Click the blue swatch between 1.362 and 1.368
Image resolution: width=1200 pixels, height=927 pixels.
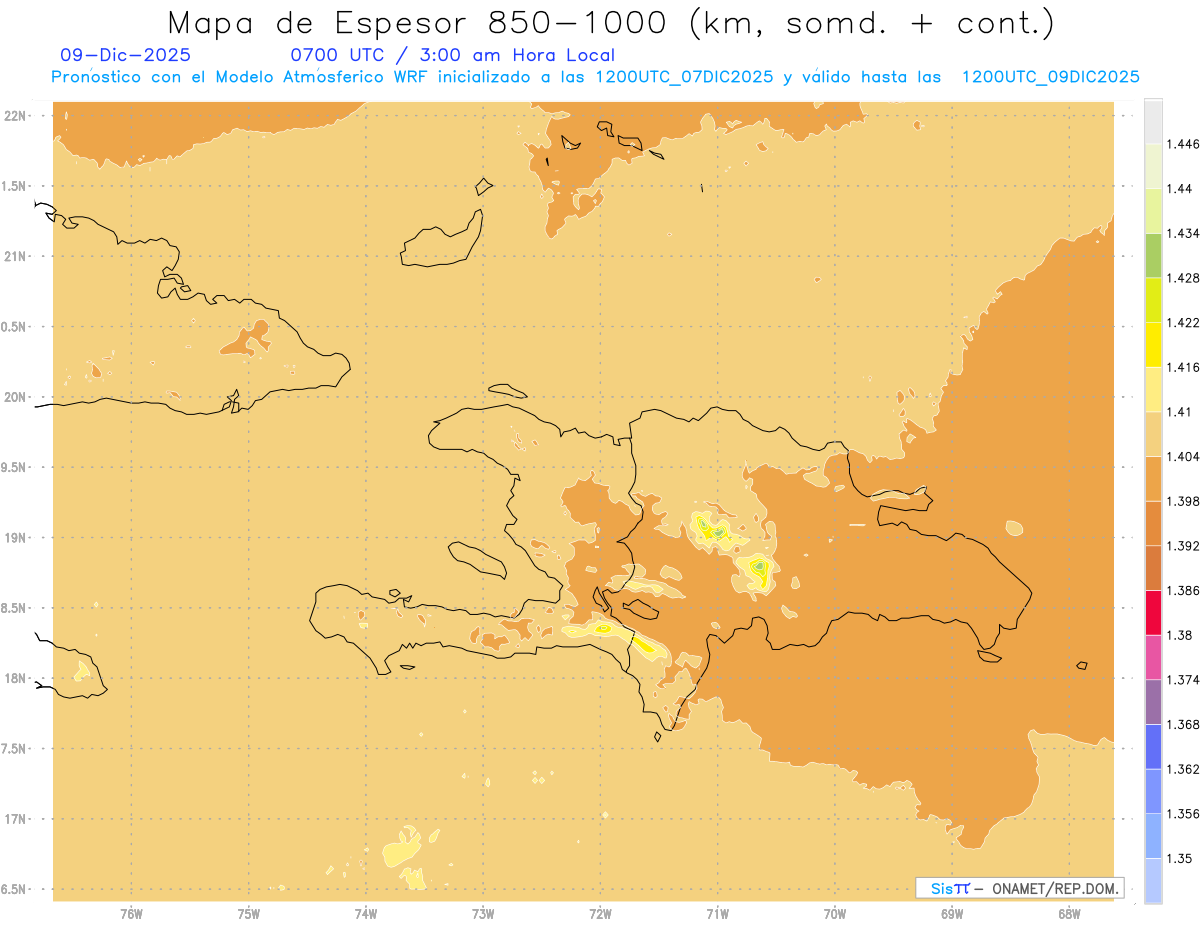1153,747
